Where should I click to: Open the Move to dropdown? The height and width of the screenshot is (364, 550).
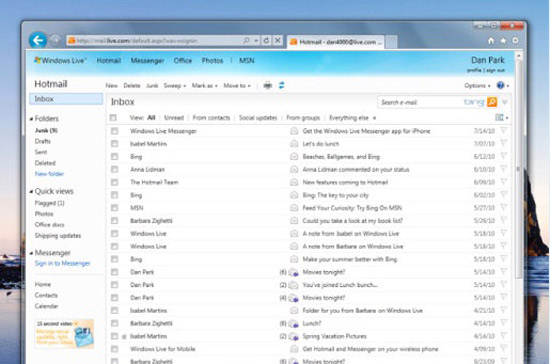237,86
